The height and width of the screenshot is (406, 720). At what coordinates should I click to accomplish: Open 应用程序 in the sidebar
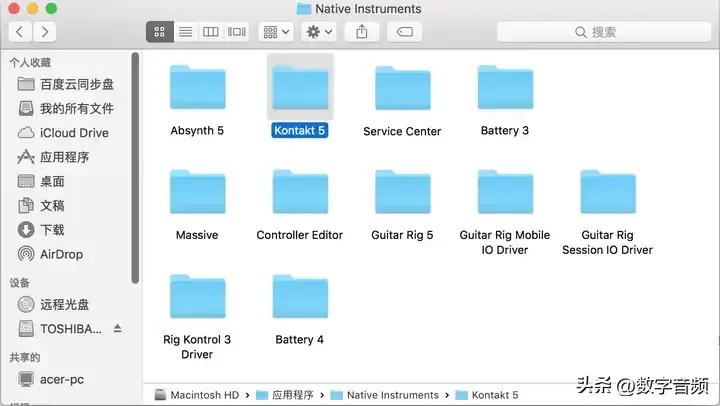tap(53, 157)
